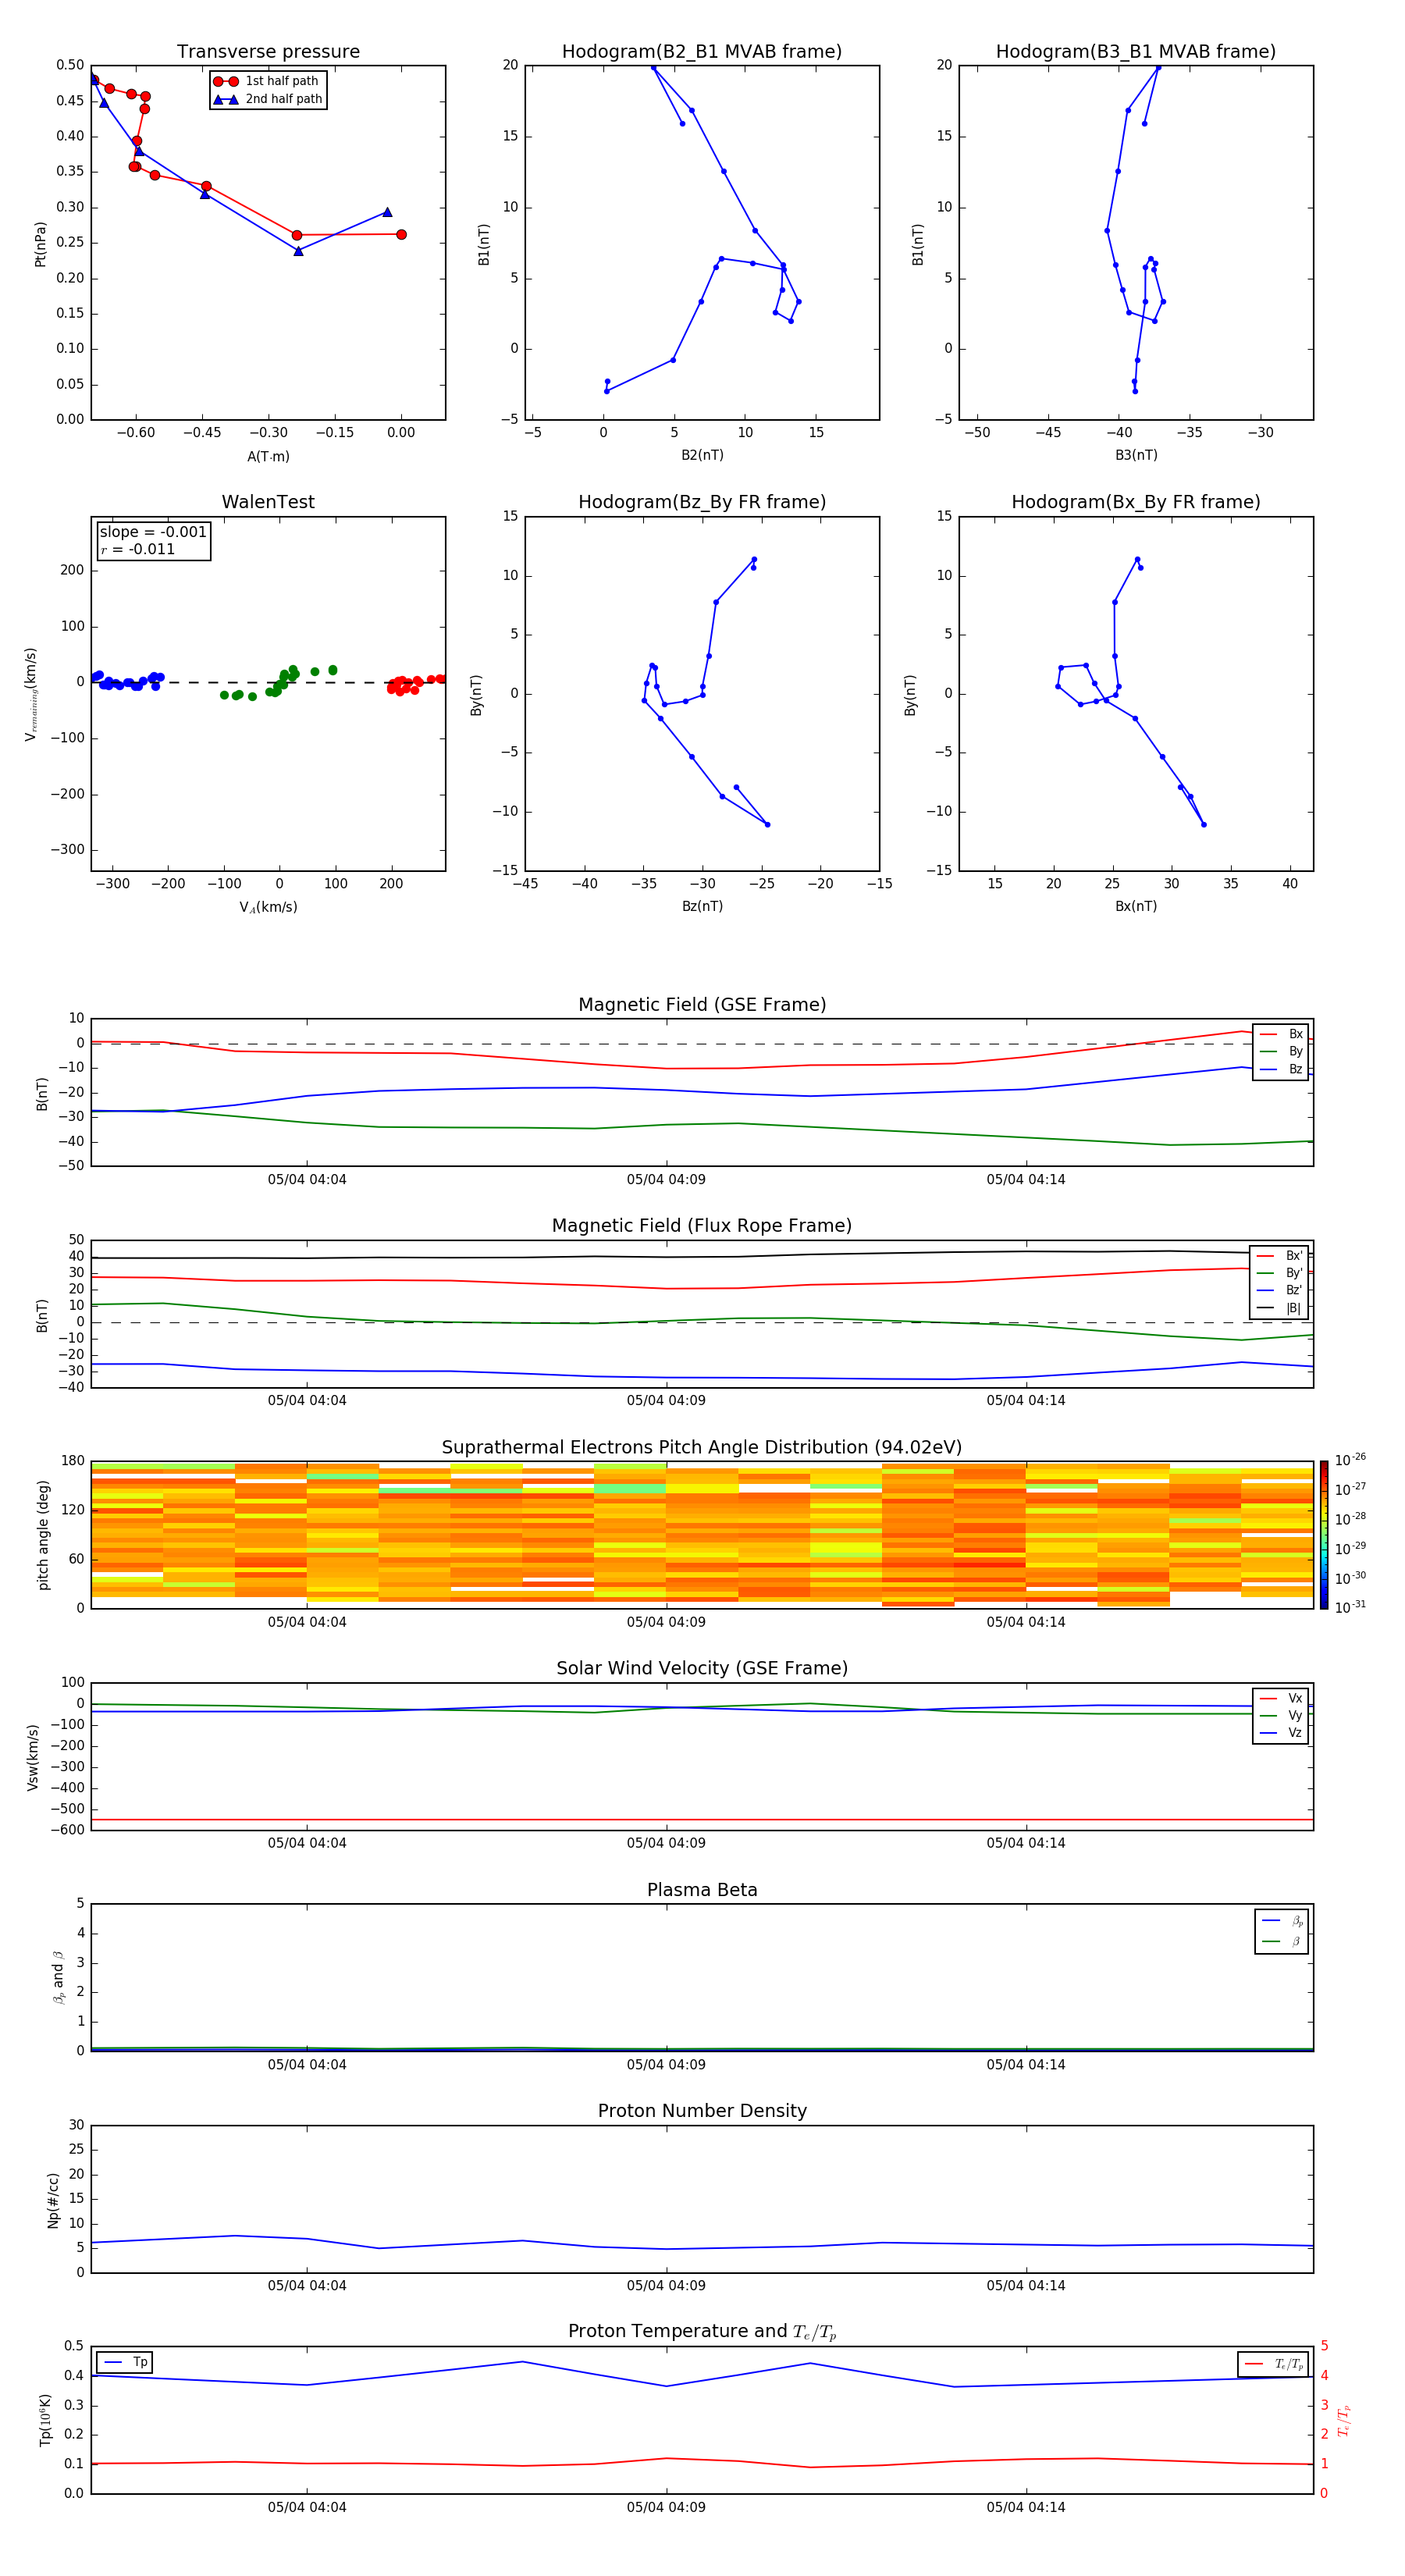Select the "Vz" velocity legend entry

[x=1281, y=1733]
